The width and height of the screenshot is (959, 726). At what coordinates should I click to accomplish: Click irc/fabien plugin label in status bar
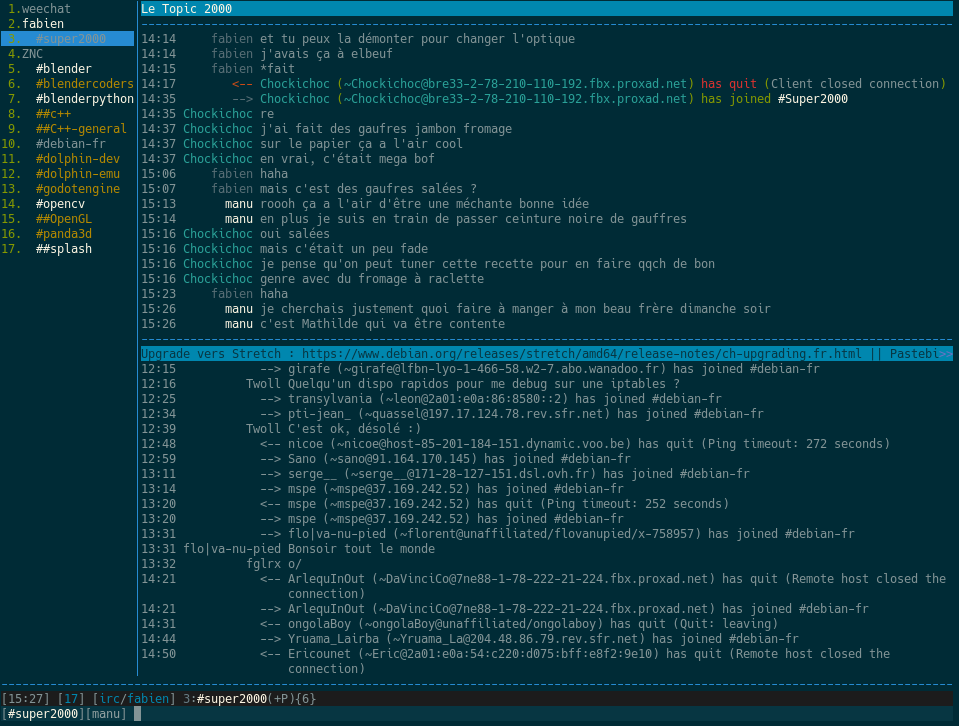click(x=134, y=698)
